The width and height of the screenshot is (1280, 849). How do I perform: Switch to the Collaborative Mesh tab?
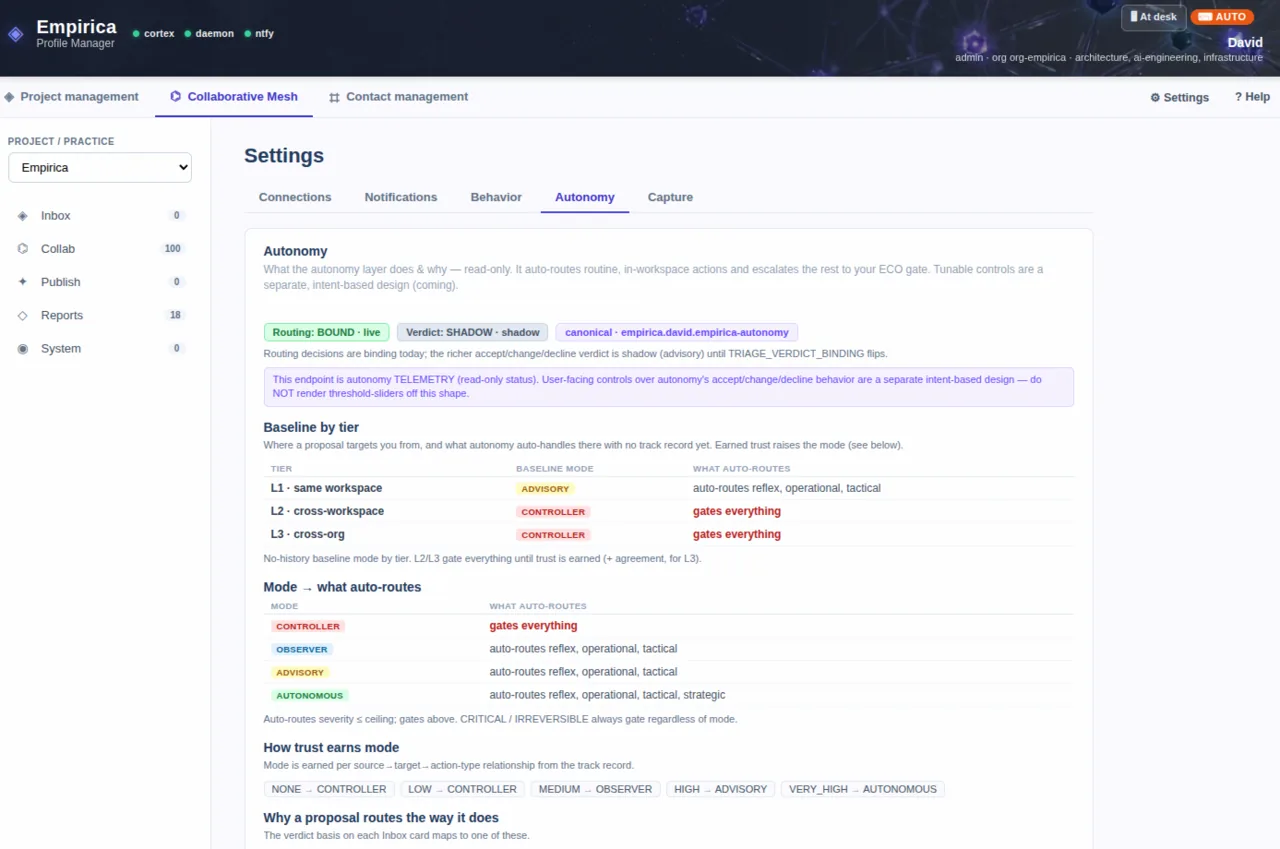click(234, 97)
